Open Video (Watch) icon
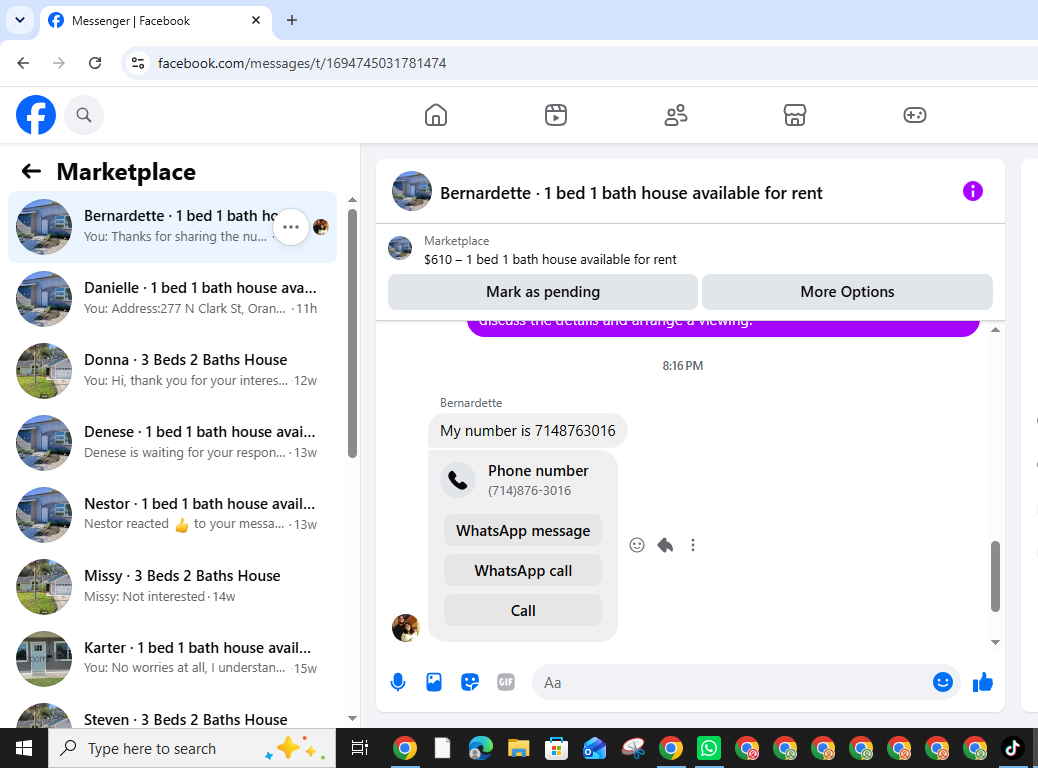 (555, 115)
